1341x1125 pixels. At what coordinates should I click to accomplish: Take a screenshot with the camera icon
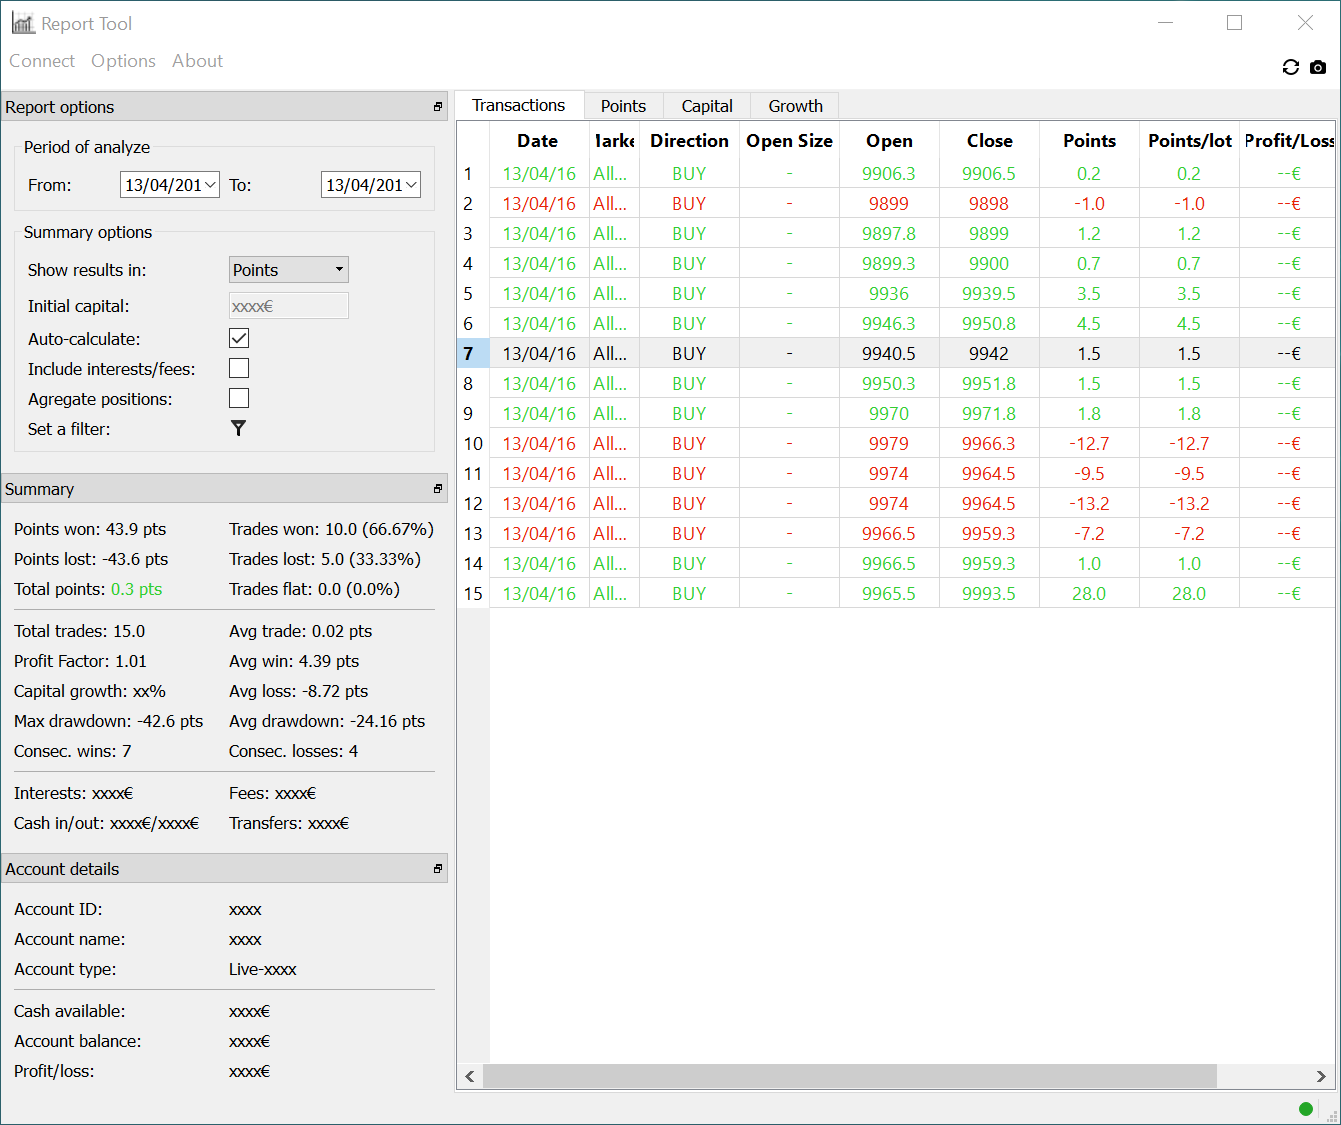(1318, 67)
